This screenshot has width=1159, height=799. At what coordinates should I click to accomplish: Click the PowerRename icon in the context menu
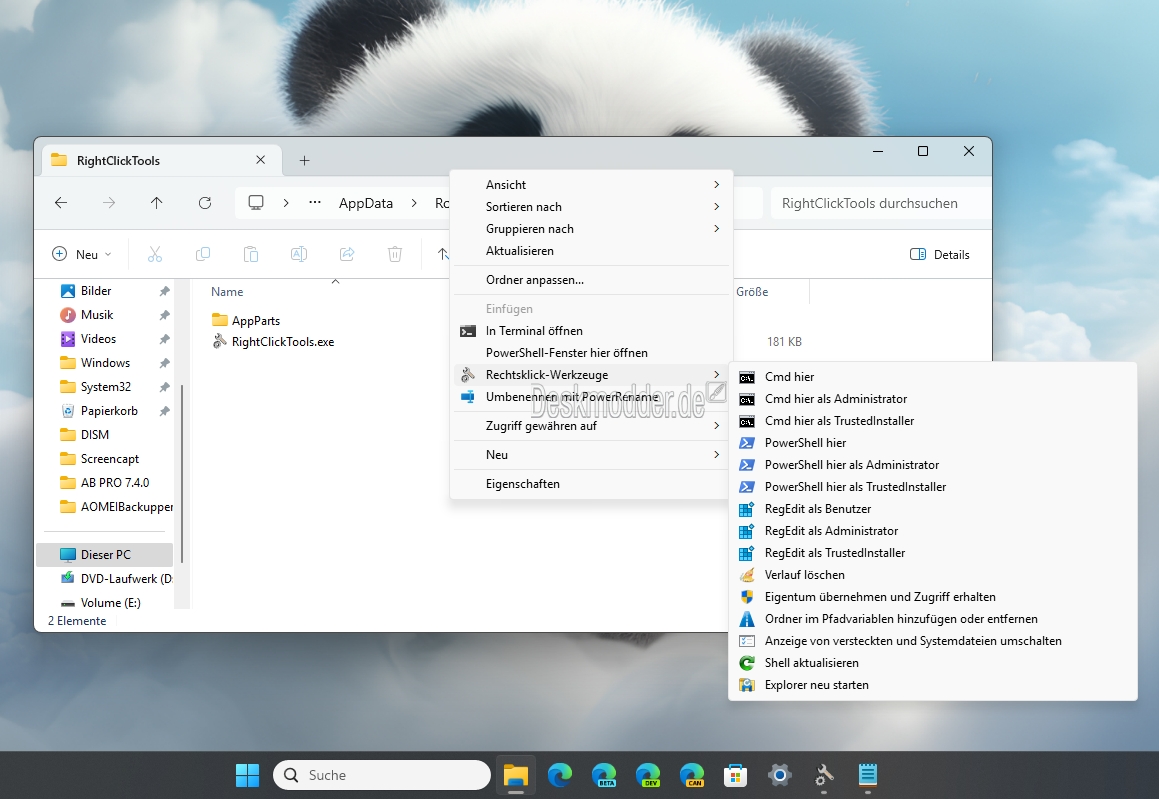click(x=468, y=397)
